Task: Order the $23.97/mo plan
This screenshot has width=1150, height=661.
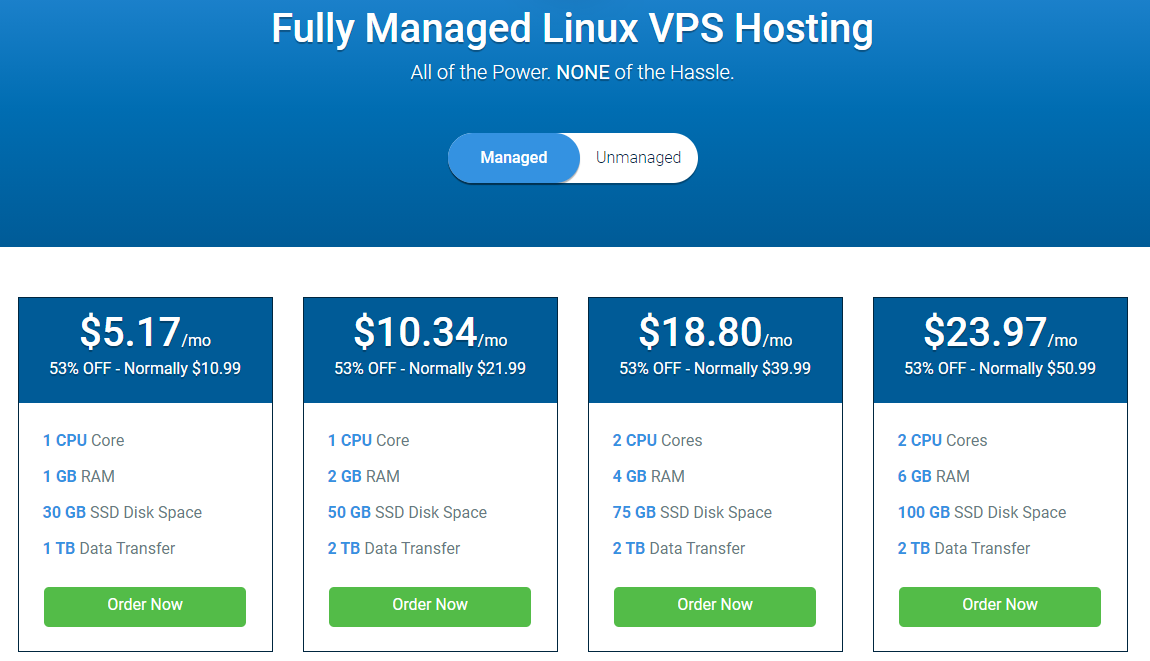Action: pos(1000,606)
